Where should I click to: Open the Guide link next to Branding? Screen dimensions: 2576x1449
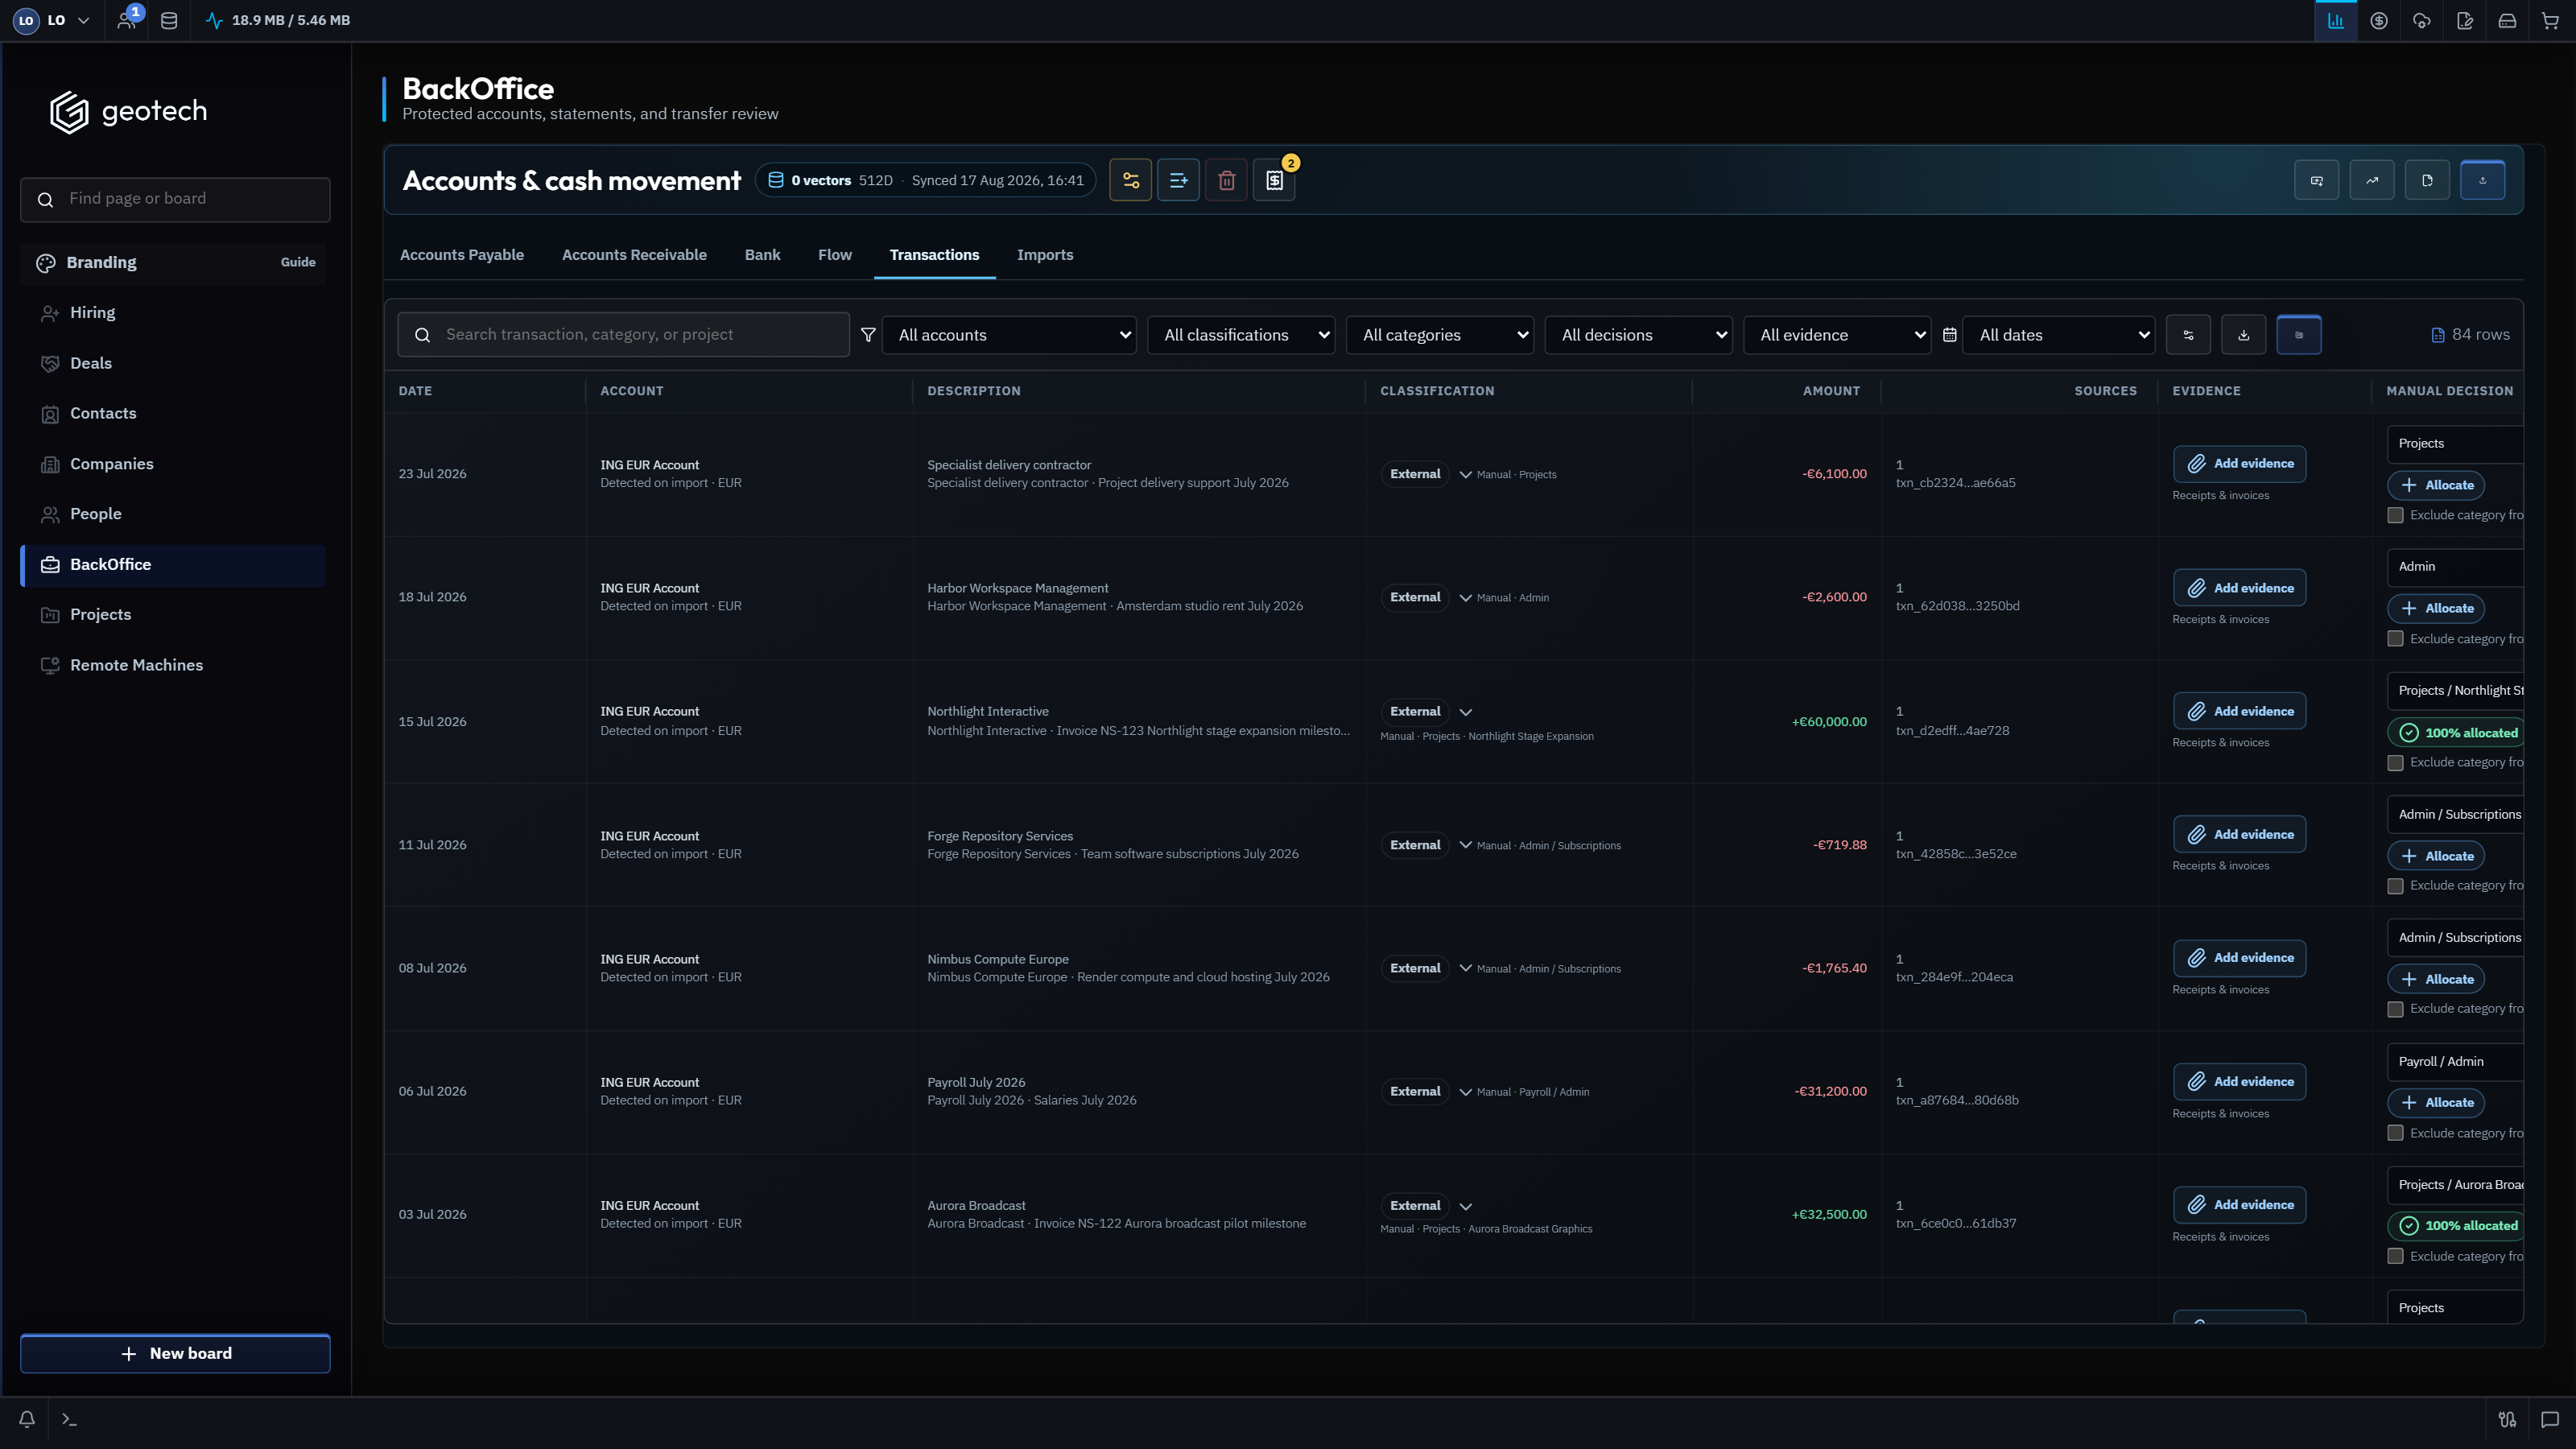pos(298,262)
